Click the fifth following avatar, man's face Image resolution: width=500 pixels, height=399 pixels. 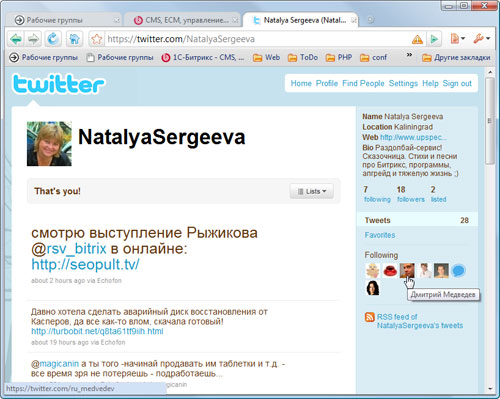[441, 270]
